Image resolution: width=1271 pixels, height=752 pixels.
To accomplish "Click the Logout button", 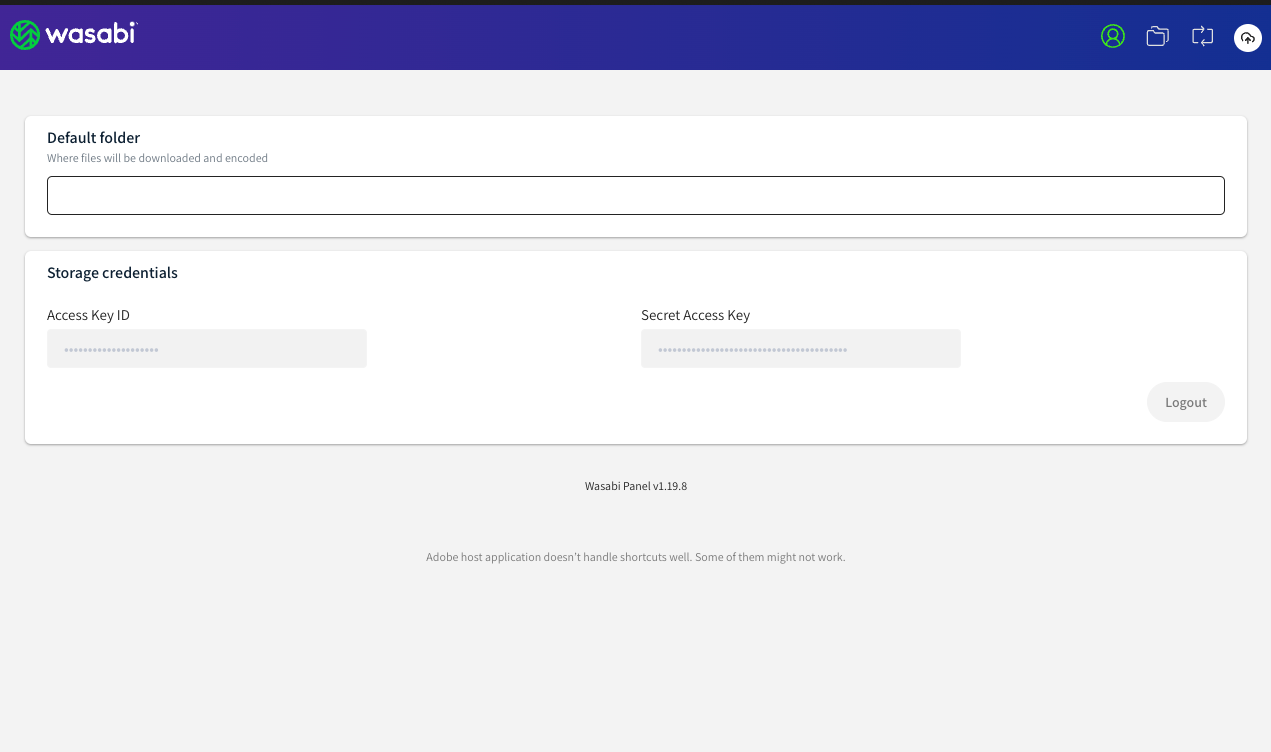I will (x=1185, y=401).
